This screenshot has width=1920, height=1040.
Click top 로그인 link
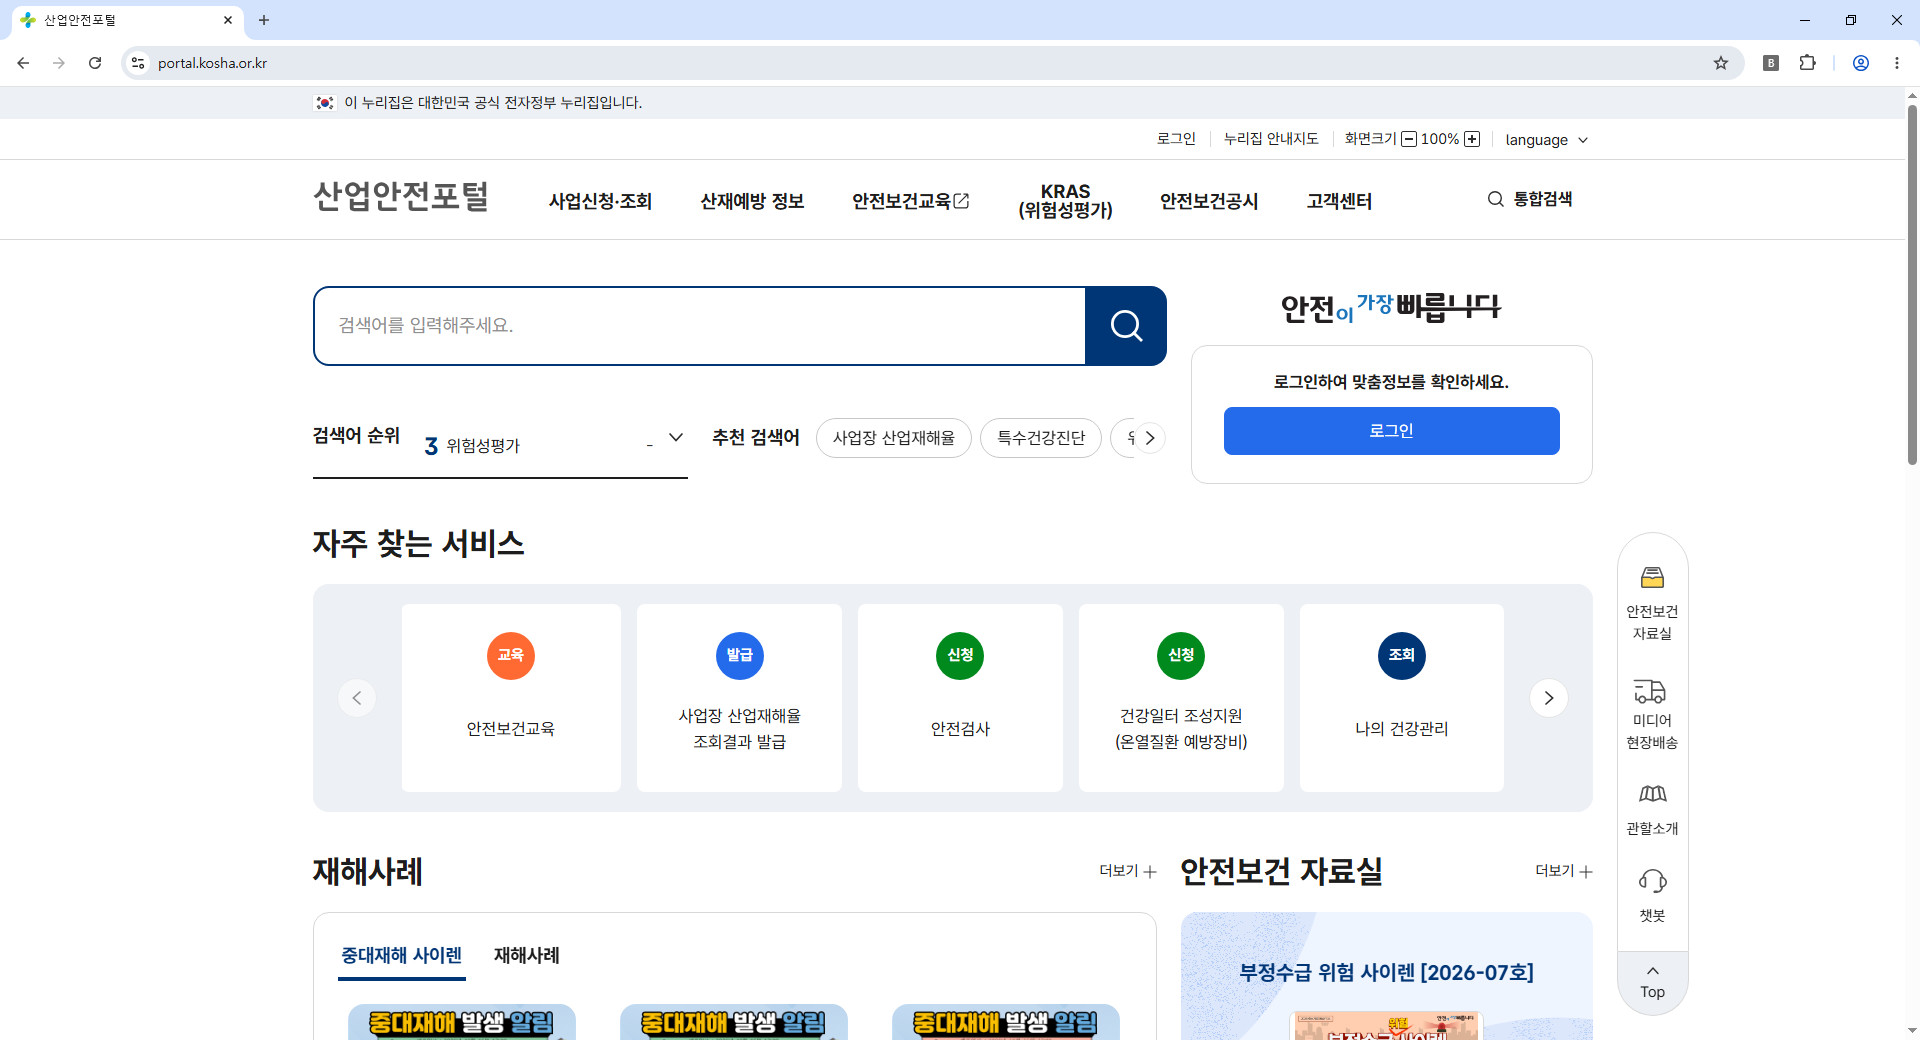tap(1176, 139)
